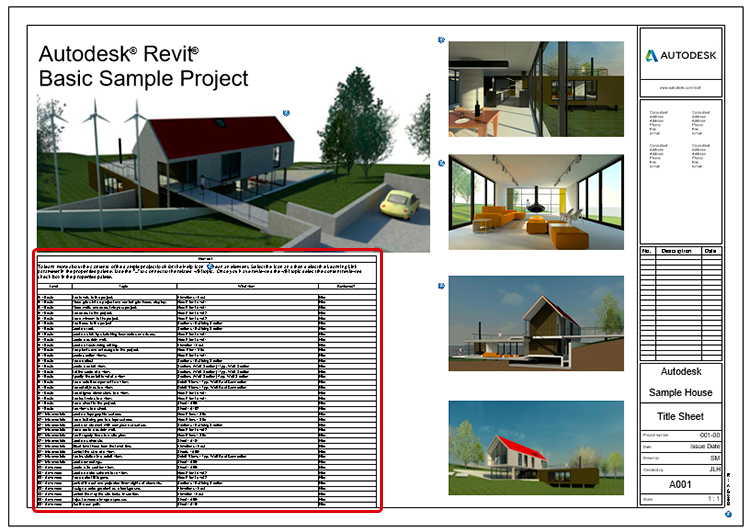Click the 'No.' revision table header
This screenshot has height=532, width=750.
click(647, 251)
